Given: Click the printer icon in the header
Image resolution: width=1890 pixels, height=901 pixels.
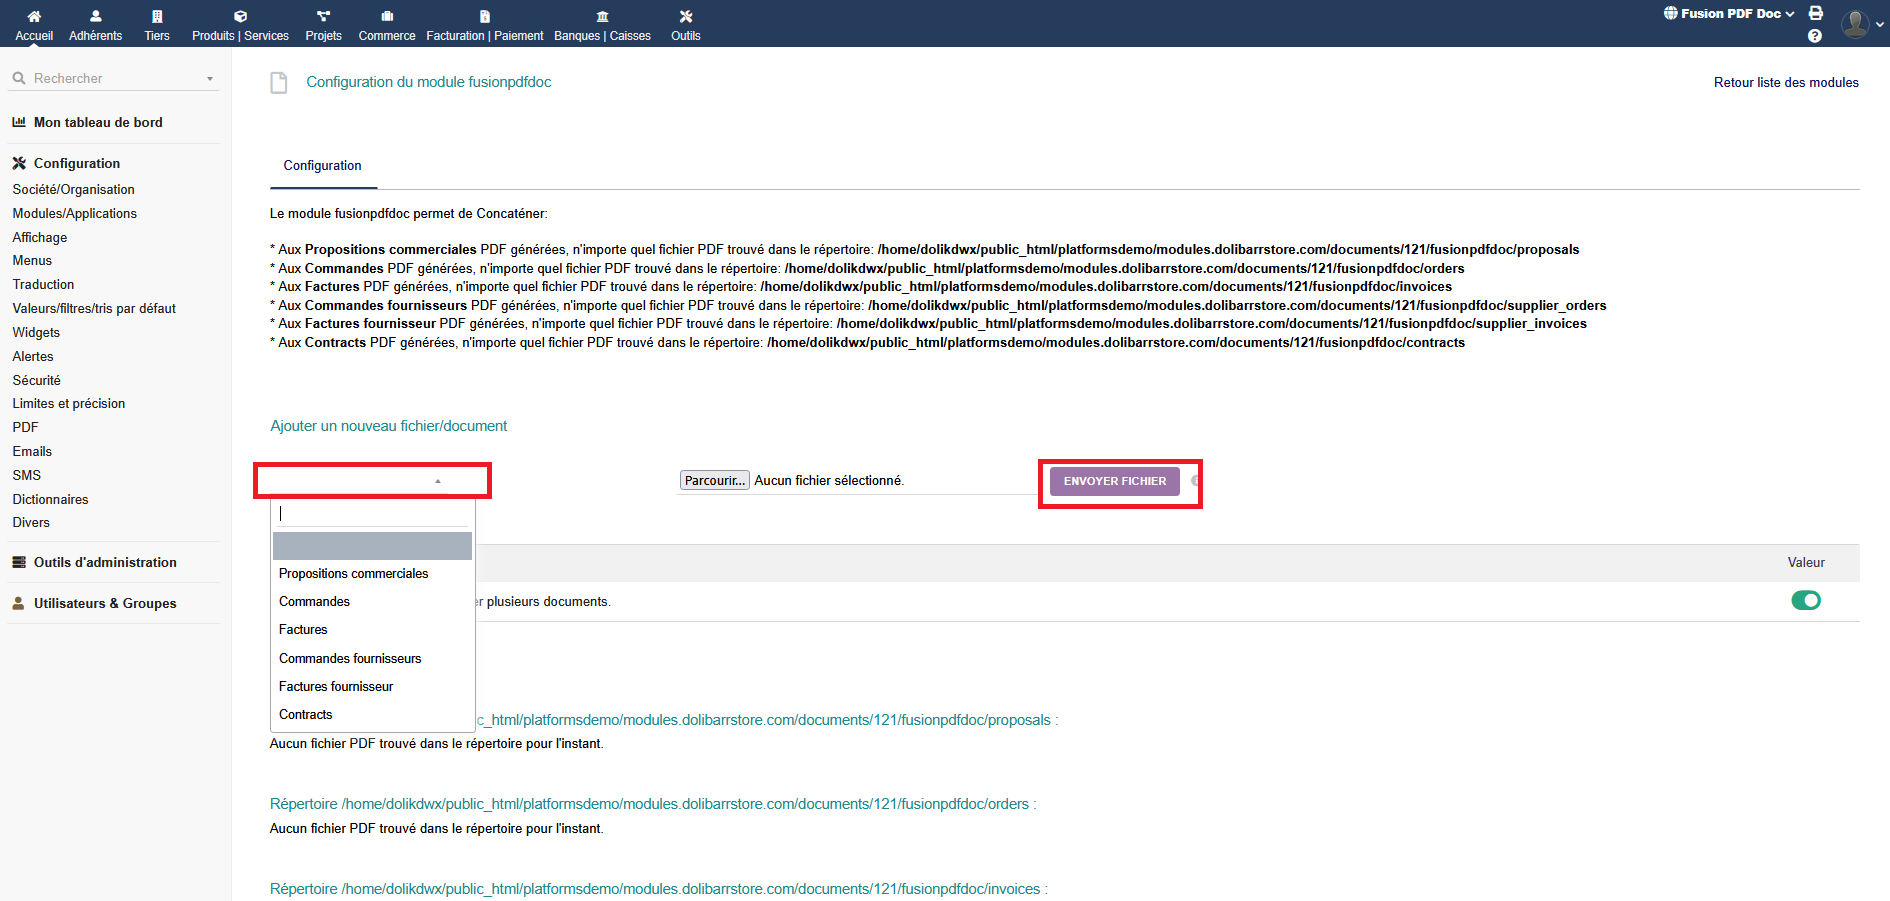Looking at the screenshot, I should 1816,13.
